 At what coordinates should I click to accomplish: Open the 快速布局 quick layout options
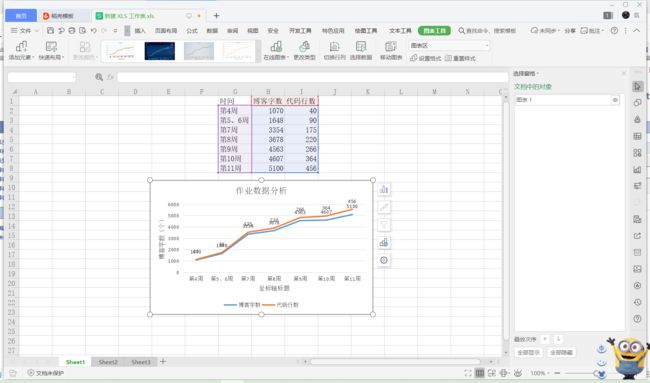point(51,51)
